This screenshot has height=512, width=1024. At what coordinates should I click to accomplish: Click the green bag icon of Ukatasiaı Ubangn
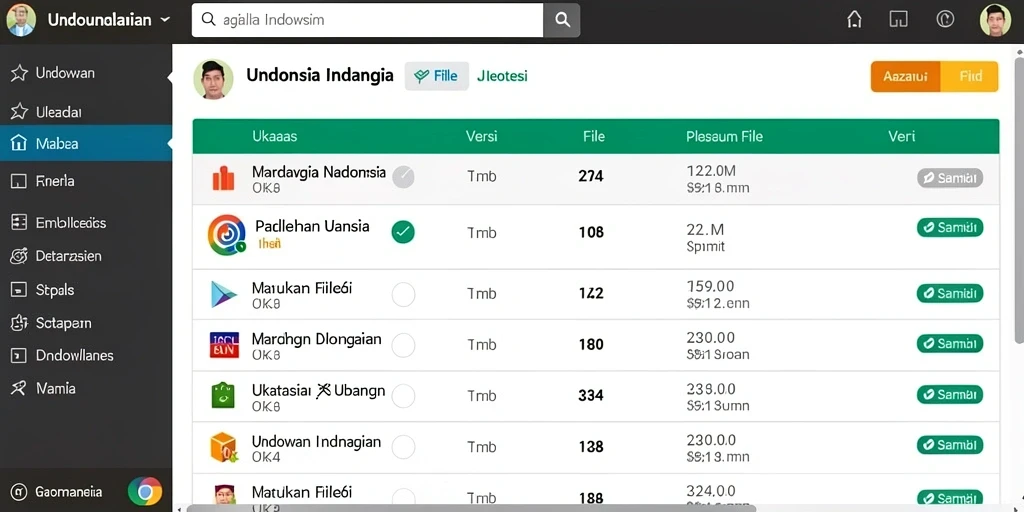223,396
